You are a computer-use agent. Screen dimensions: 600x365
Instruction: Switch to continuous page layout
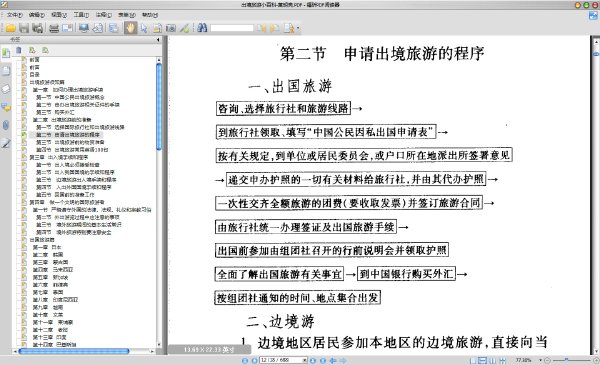(x=483, y=360)
